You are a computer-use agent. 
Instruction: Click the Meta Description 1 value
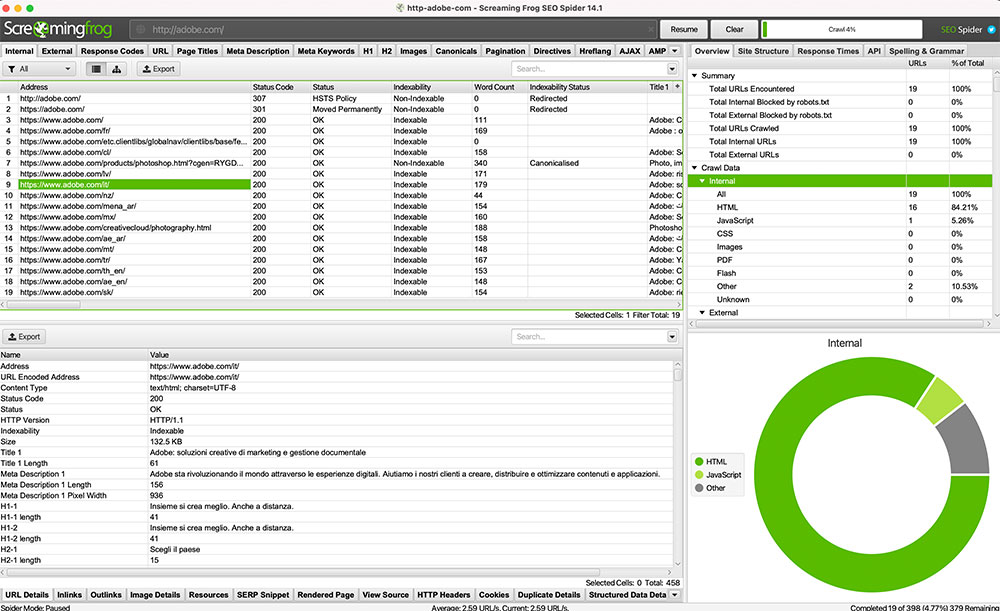click(x=404, y=474)
